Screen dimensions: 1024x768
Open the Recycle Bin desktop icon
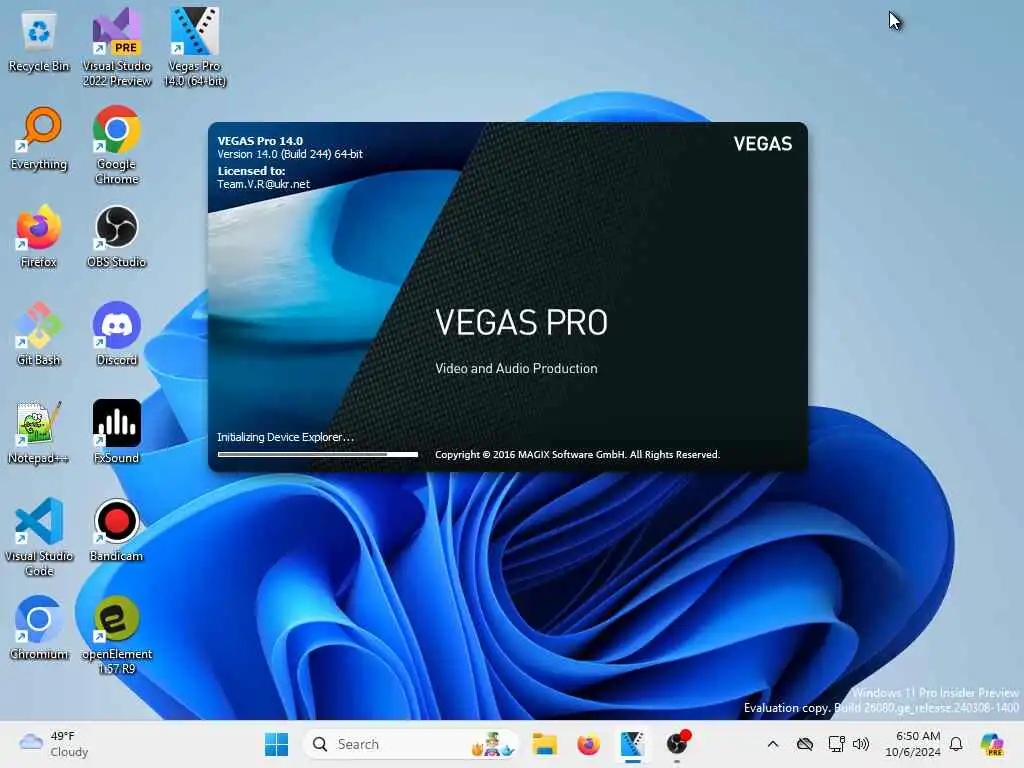tap(39, 40)
